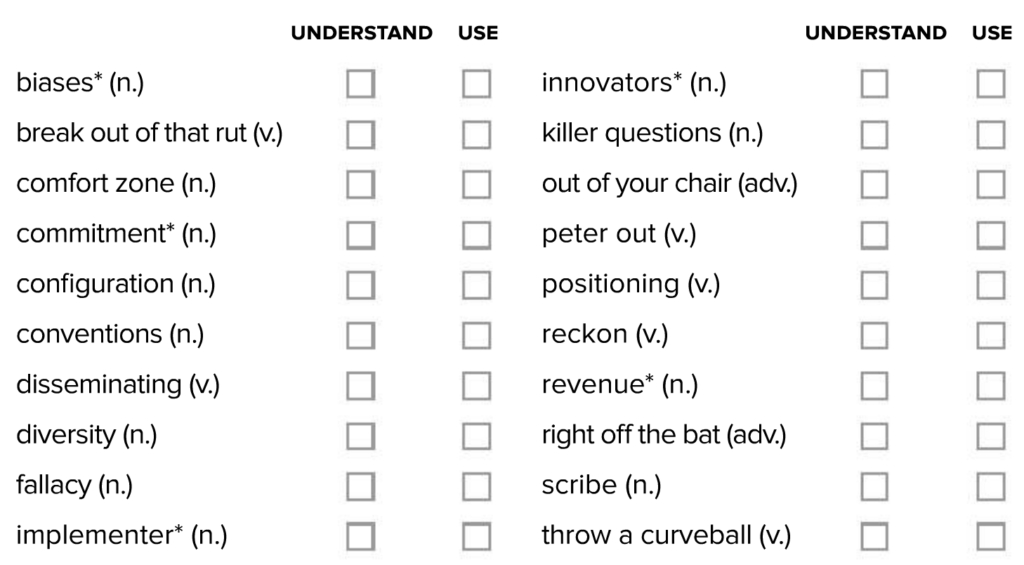The height and width of the screenshot is (565, 1024).
Task: Tick Understand for break out of that rut
Action: pos(360,134)
